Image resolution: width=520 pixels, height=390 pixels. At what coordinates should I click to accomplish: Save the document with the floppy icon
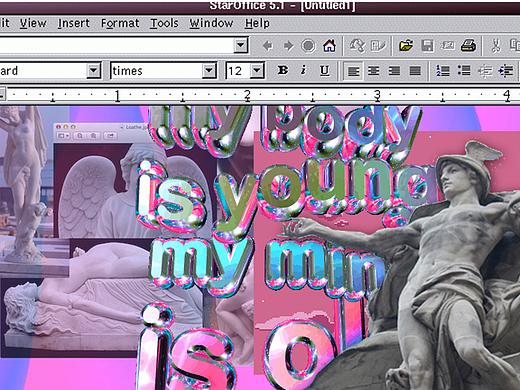[x=427, y=45]
